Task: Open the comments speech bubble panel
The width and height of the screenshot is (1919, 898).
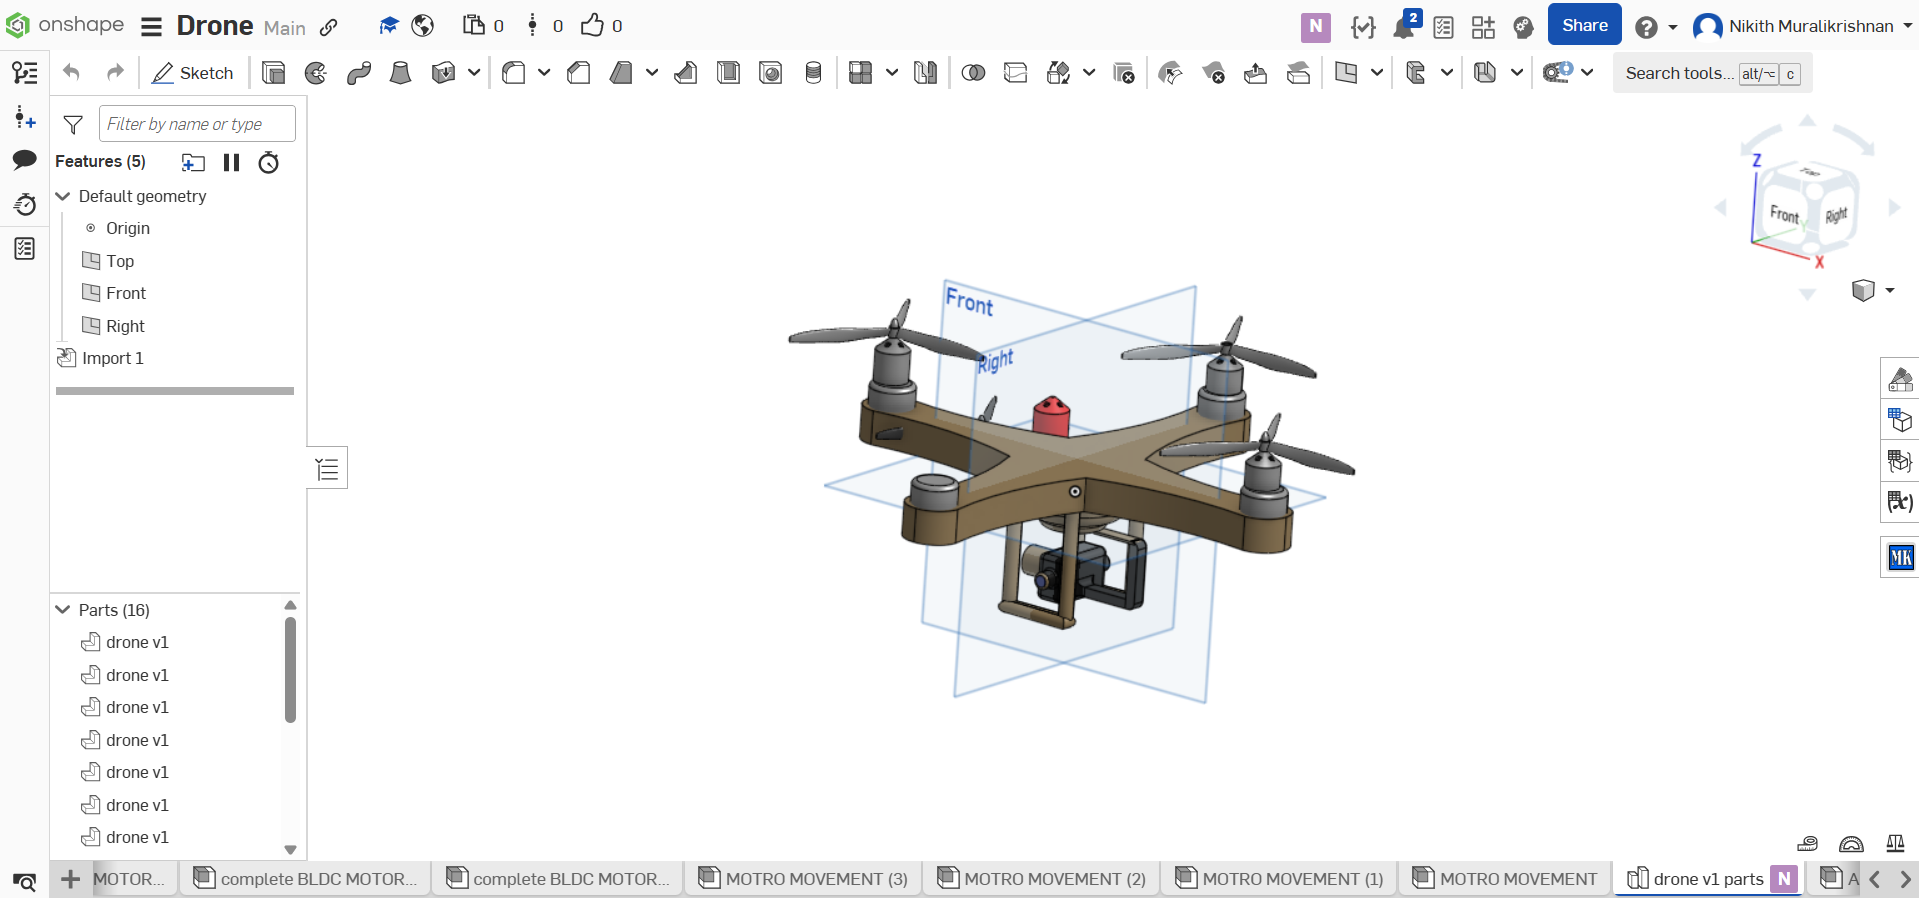Action: pyautogui.click(x=25, y=160)
